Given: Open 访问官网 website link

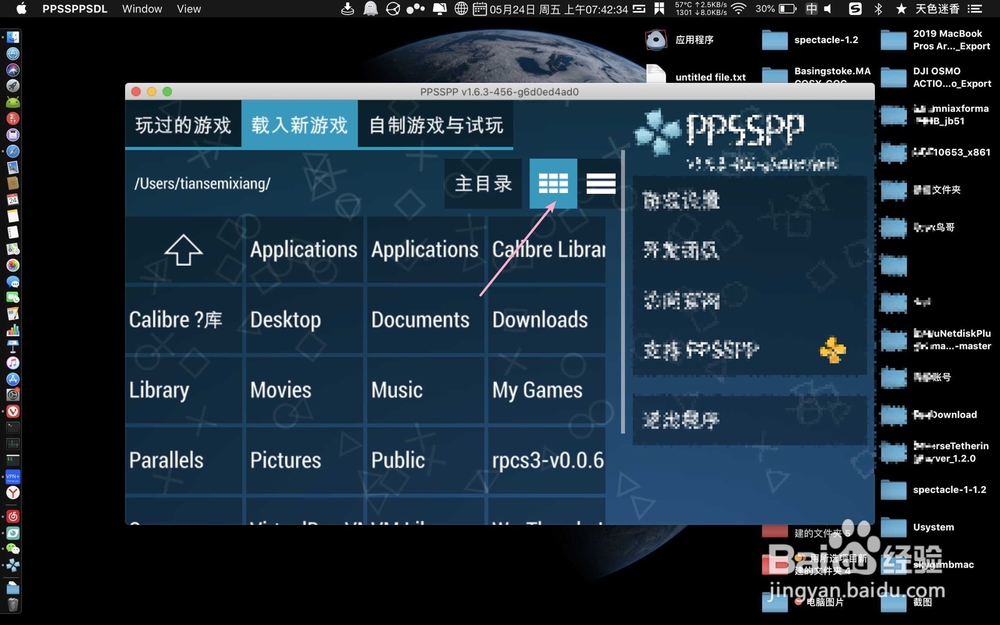Looking at the screenshot, I should click(x=749, y=300).
